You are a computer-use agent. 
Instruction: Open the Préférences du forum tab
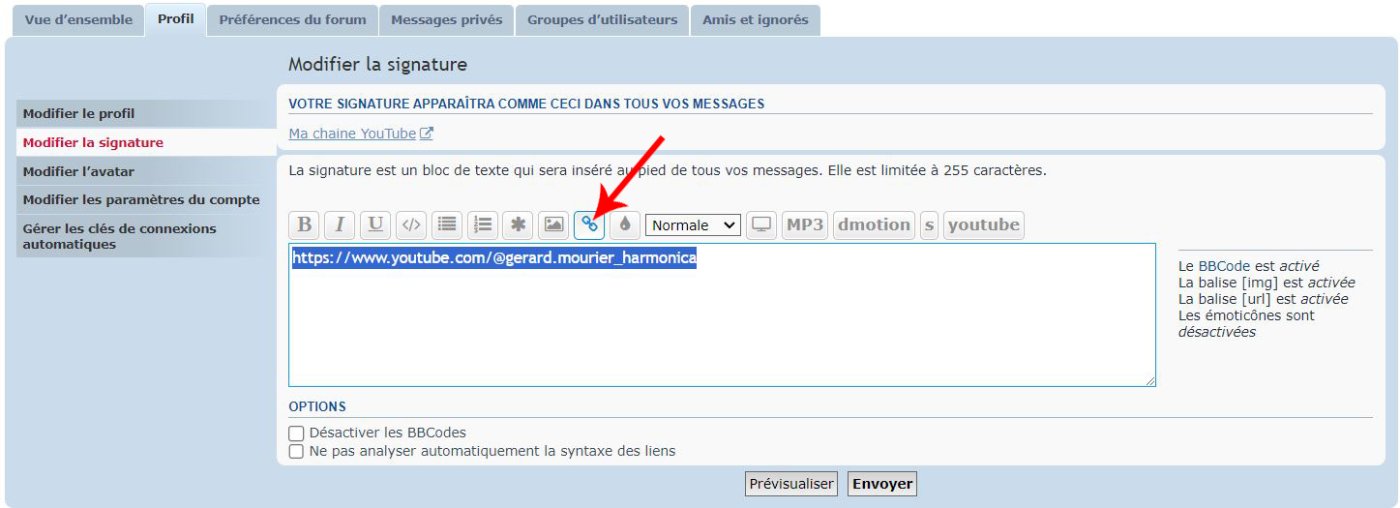293,20
